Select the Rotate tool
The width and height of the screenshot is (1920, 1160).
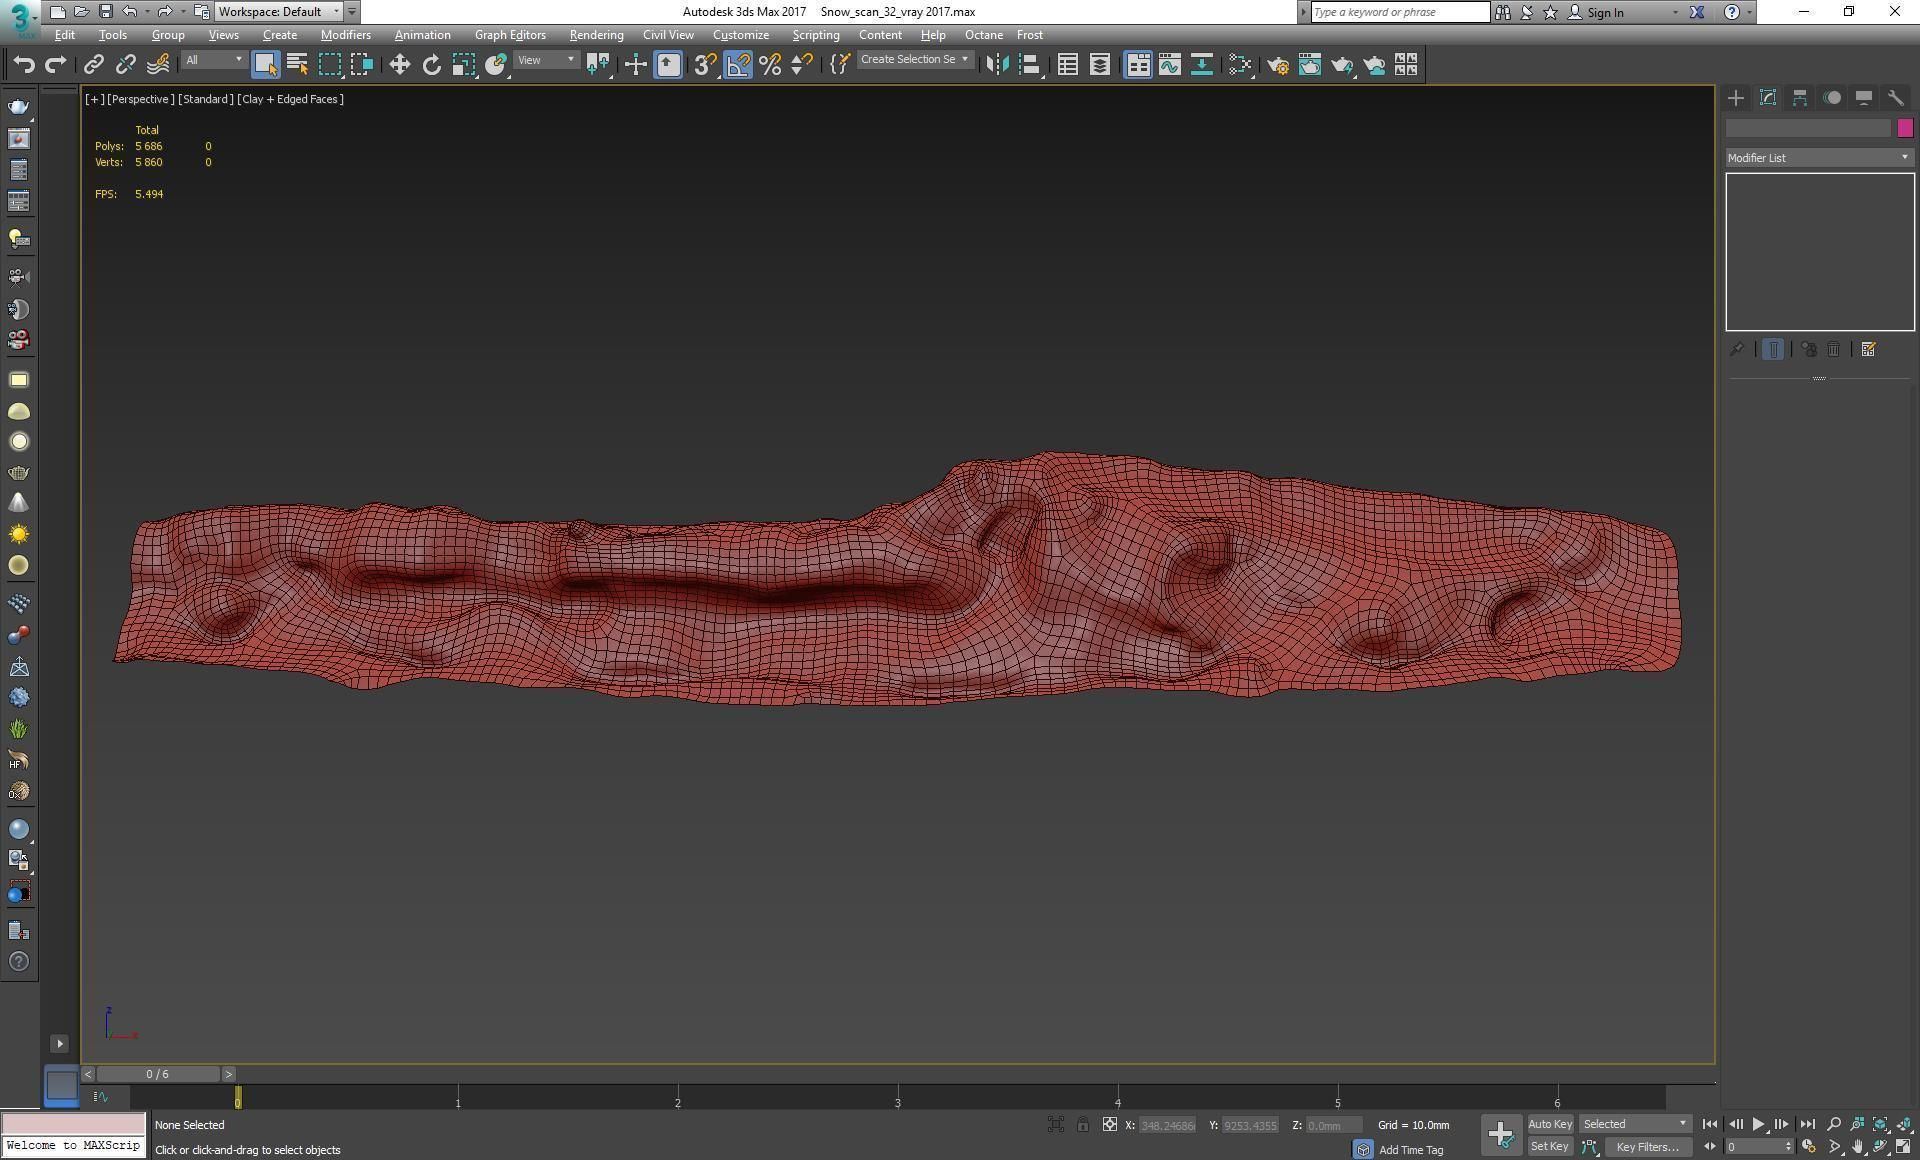431,65
